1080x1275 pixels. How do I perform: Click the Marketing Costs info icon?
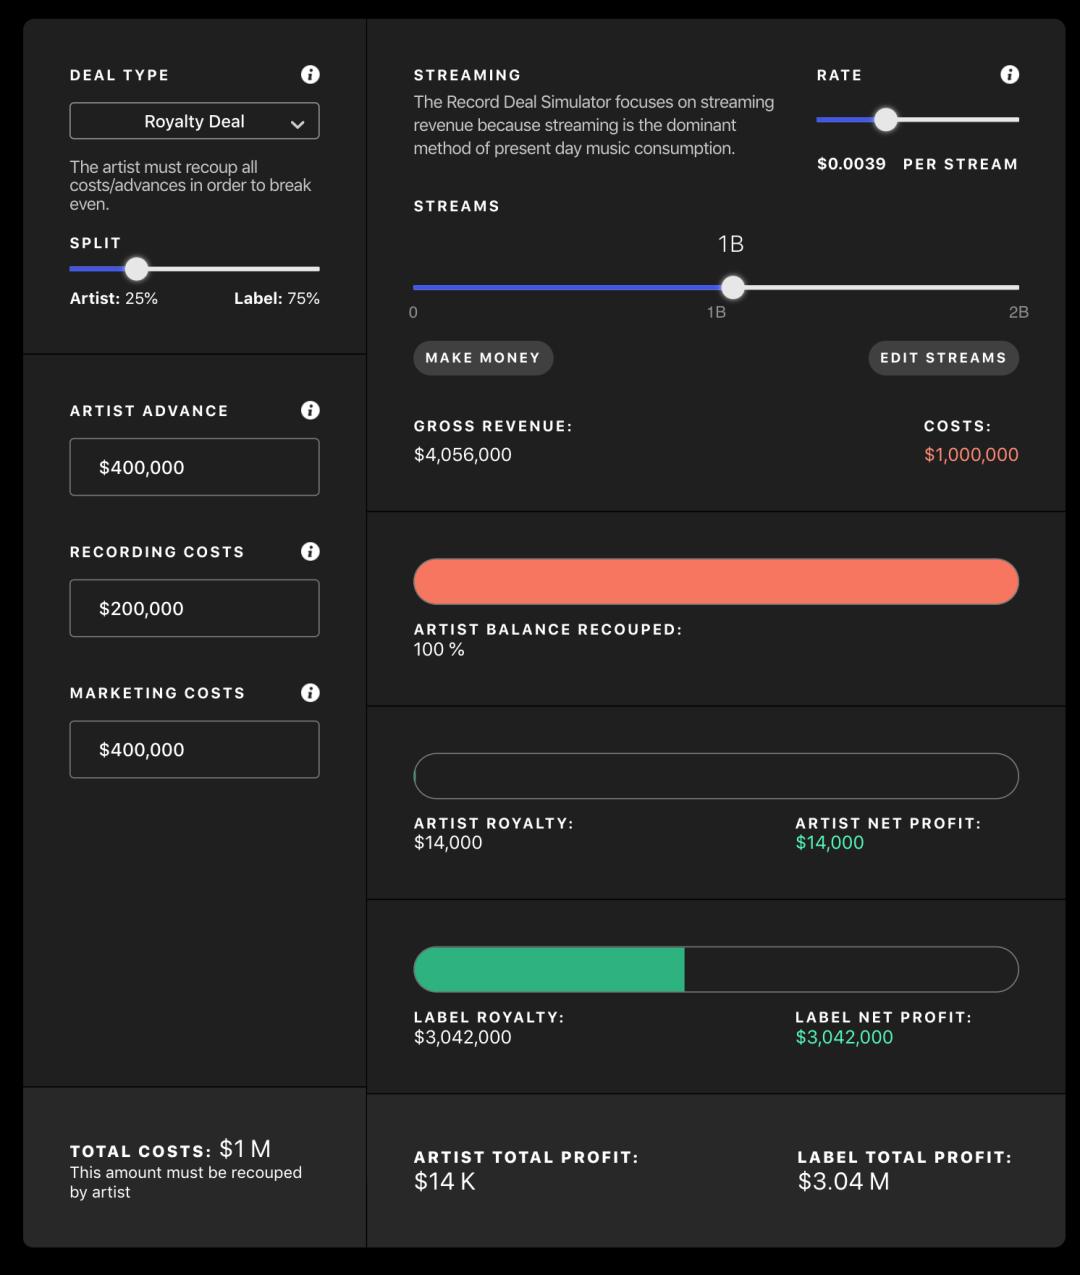click(310, 692)
